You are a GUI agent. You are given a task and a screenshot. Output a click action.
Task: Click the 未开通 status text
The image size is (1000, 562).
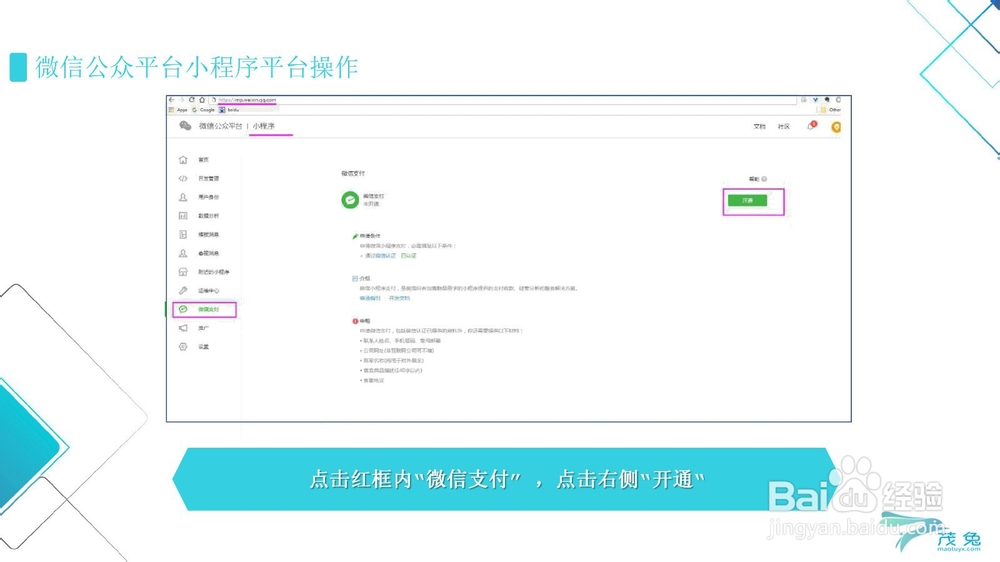pyautogui.click(x=371, y=204)
